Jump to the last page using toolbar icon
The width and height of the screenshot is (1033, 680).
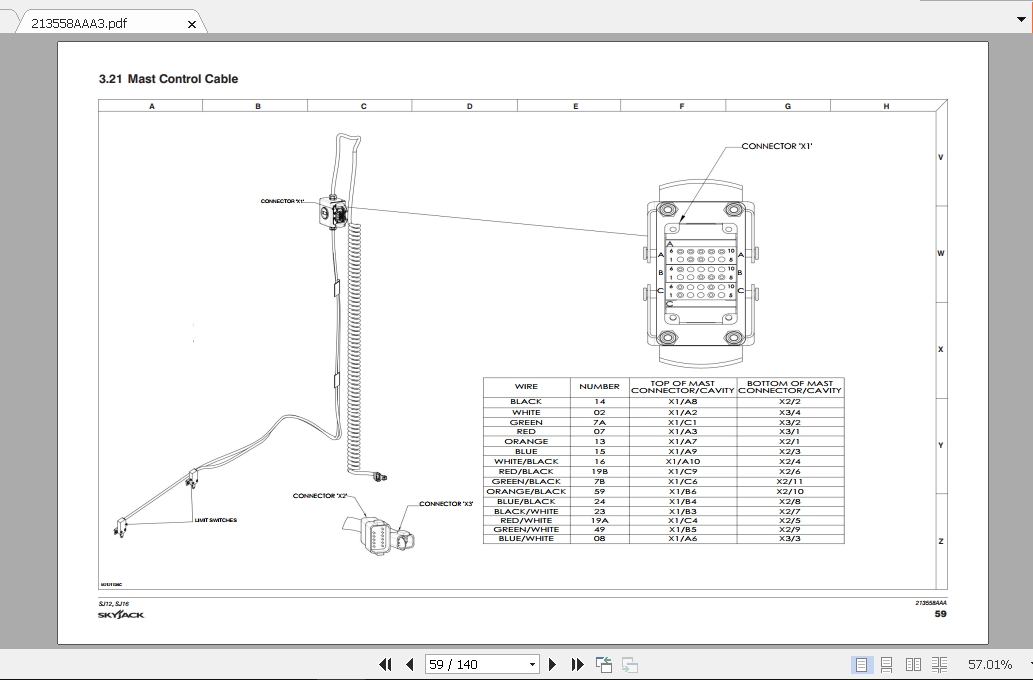[577, 663]
